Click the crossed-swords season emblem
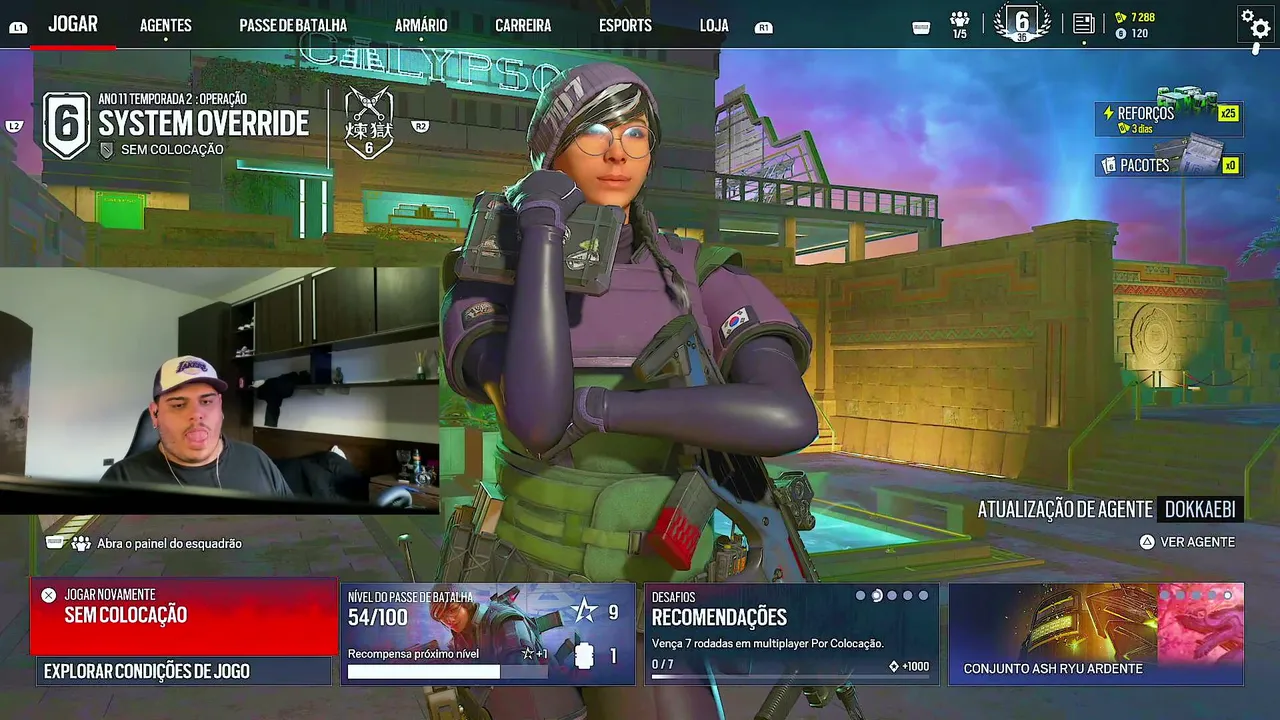Screen dimensions: 1280x720 pyautogui.click(x=369, y=123)
